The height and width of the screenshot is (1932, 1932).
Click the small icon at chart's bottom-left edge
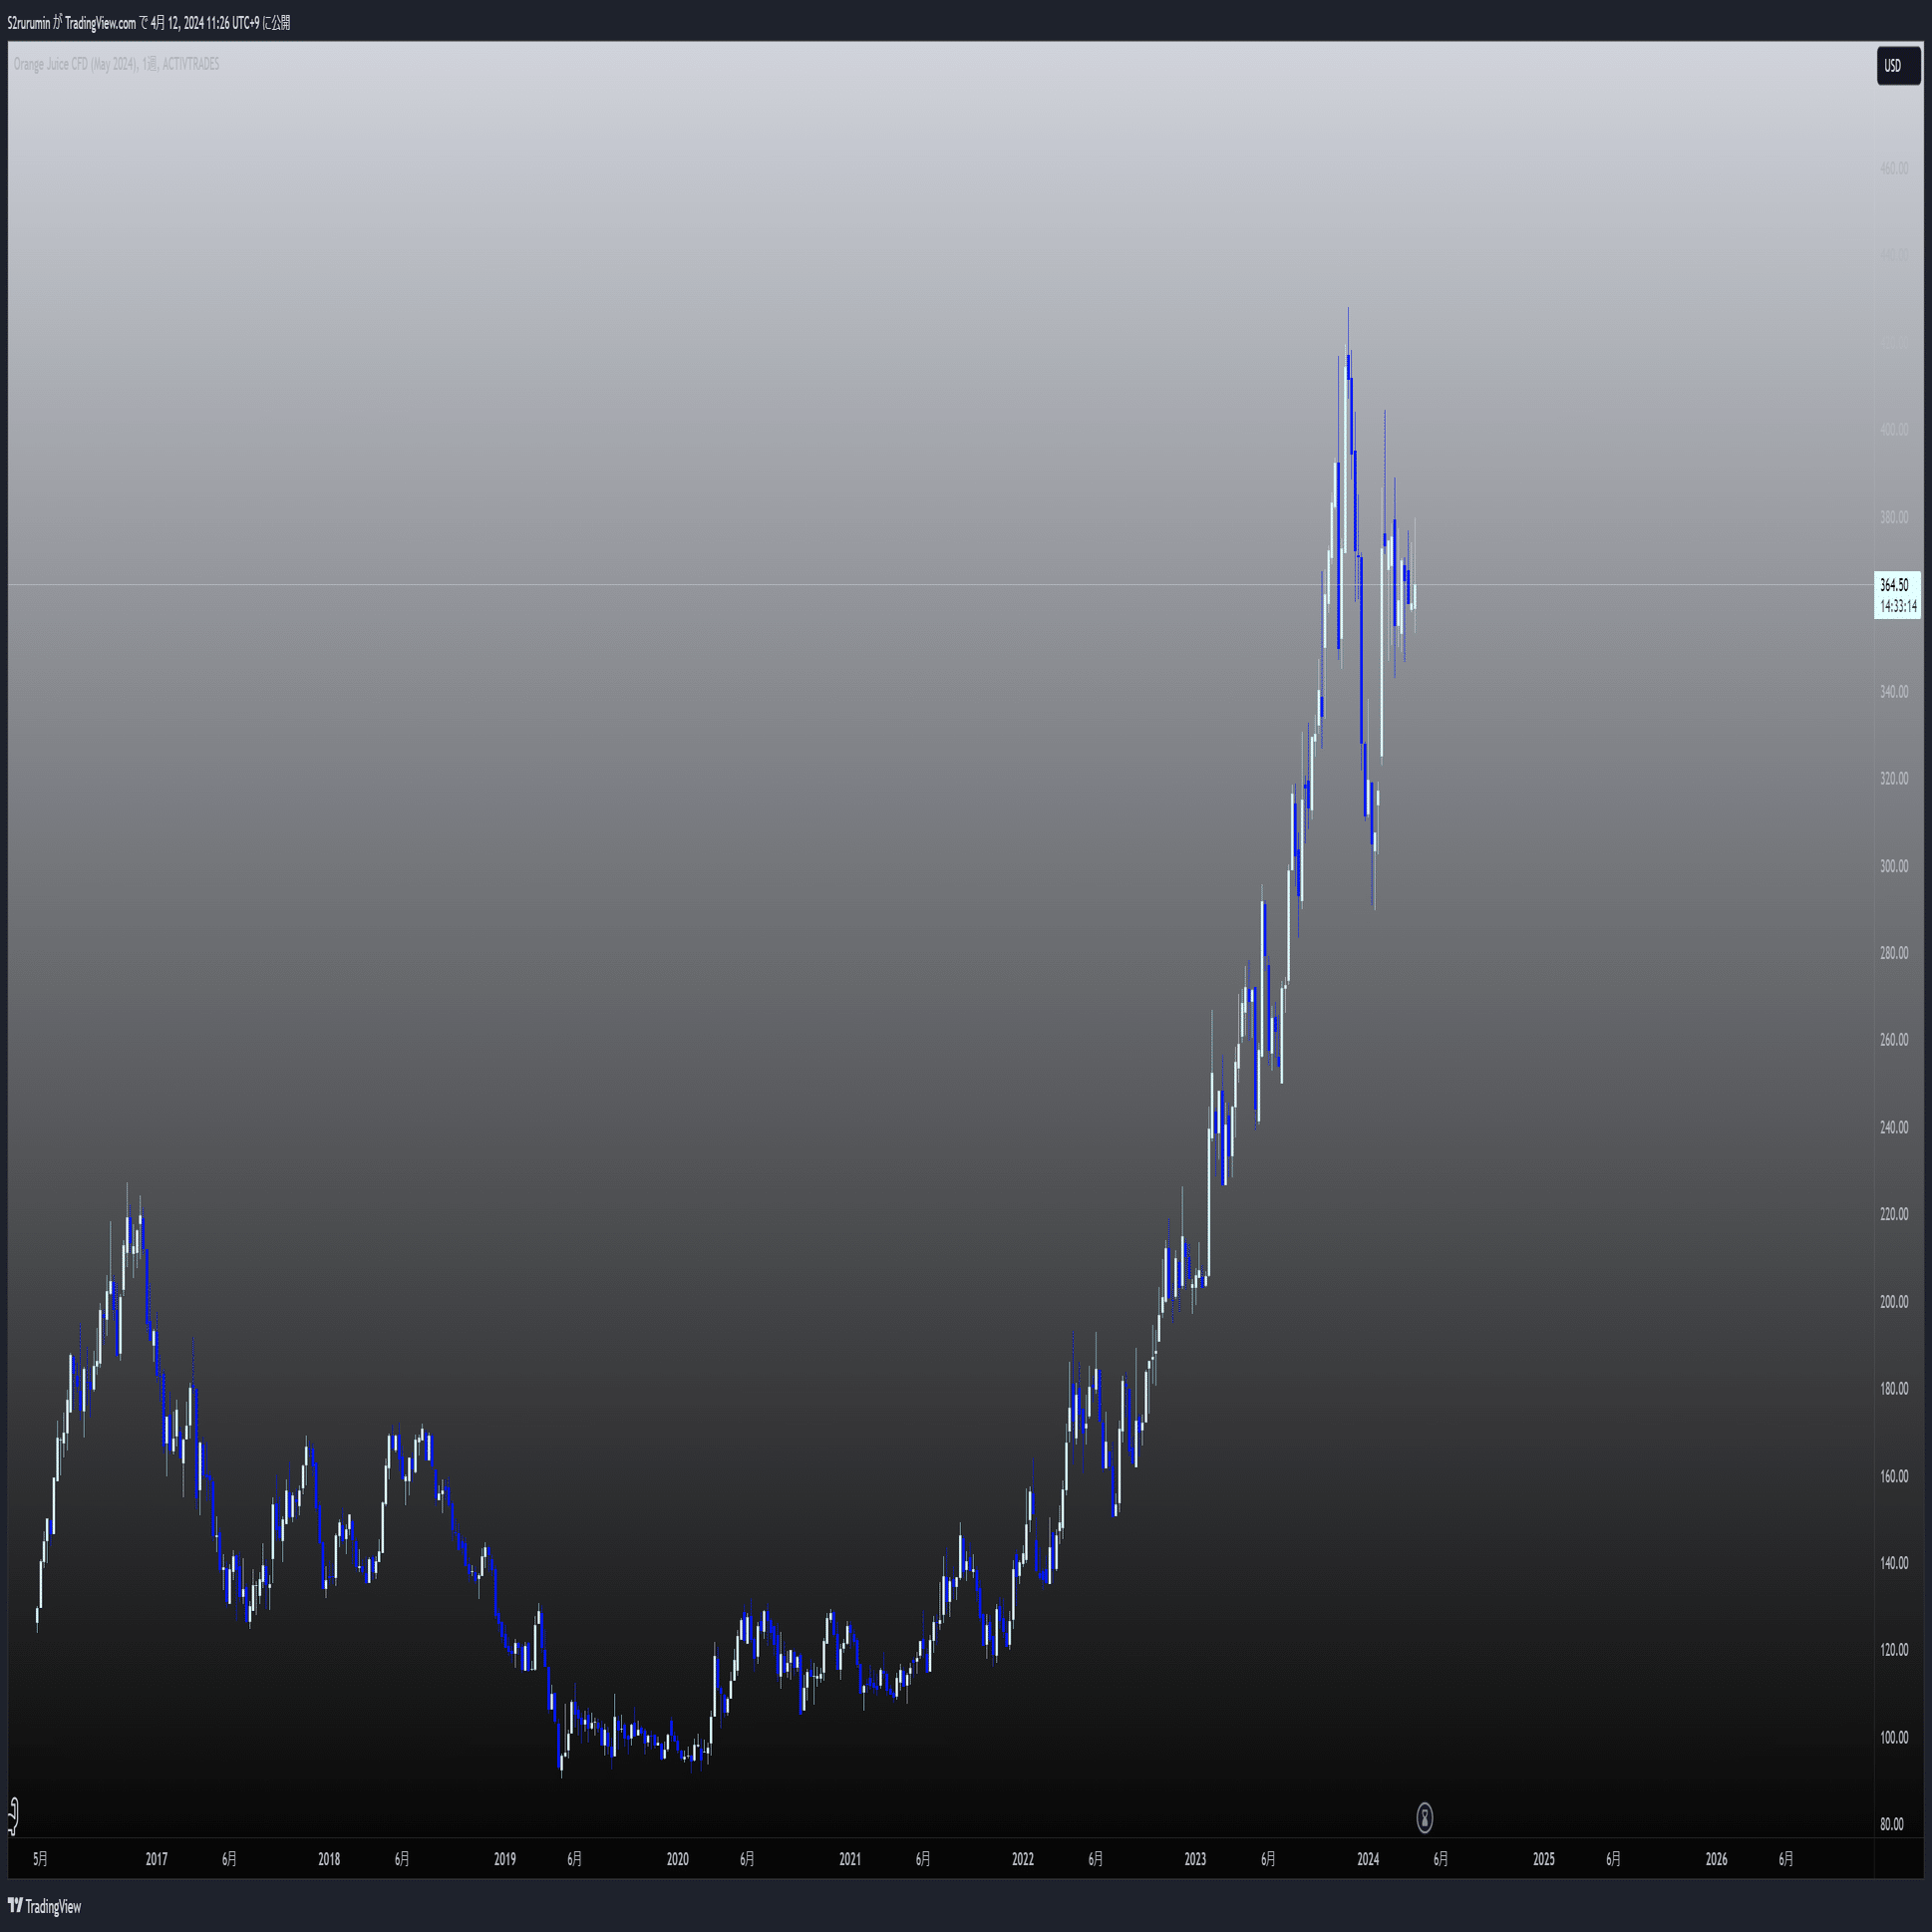[13, 1815]
